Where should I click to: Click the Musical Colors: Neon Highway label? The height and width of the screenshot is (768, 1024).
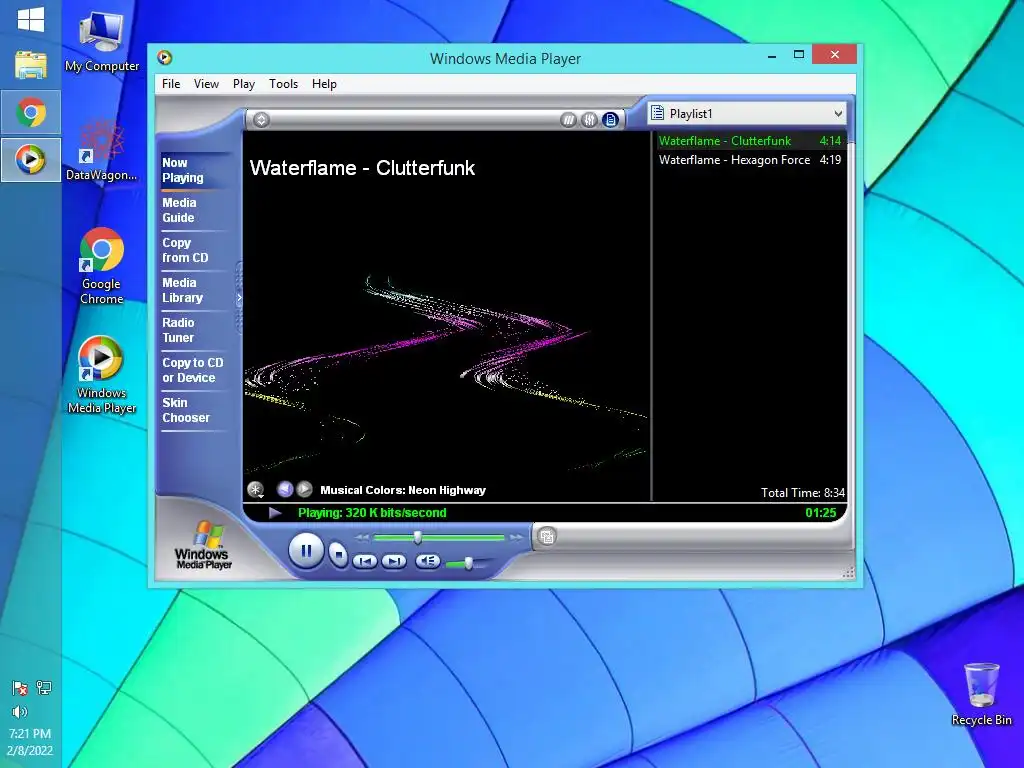(x=403, y=490)
